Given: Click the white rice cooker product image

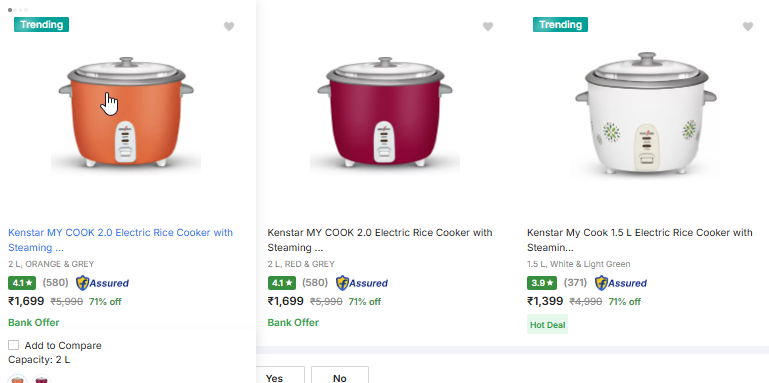Looking at the screenshot, I should point(645,114).
